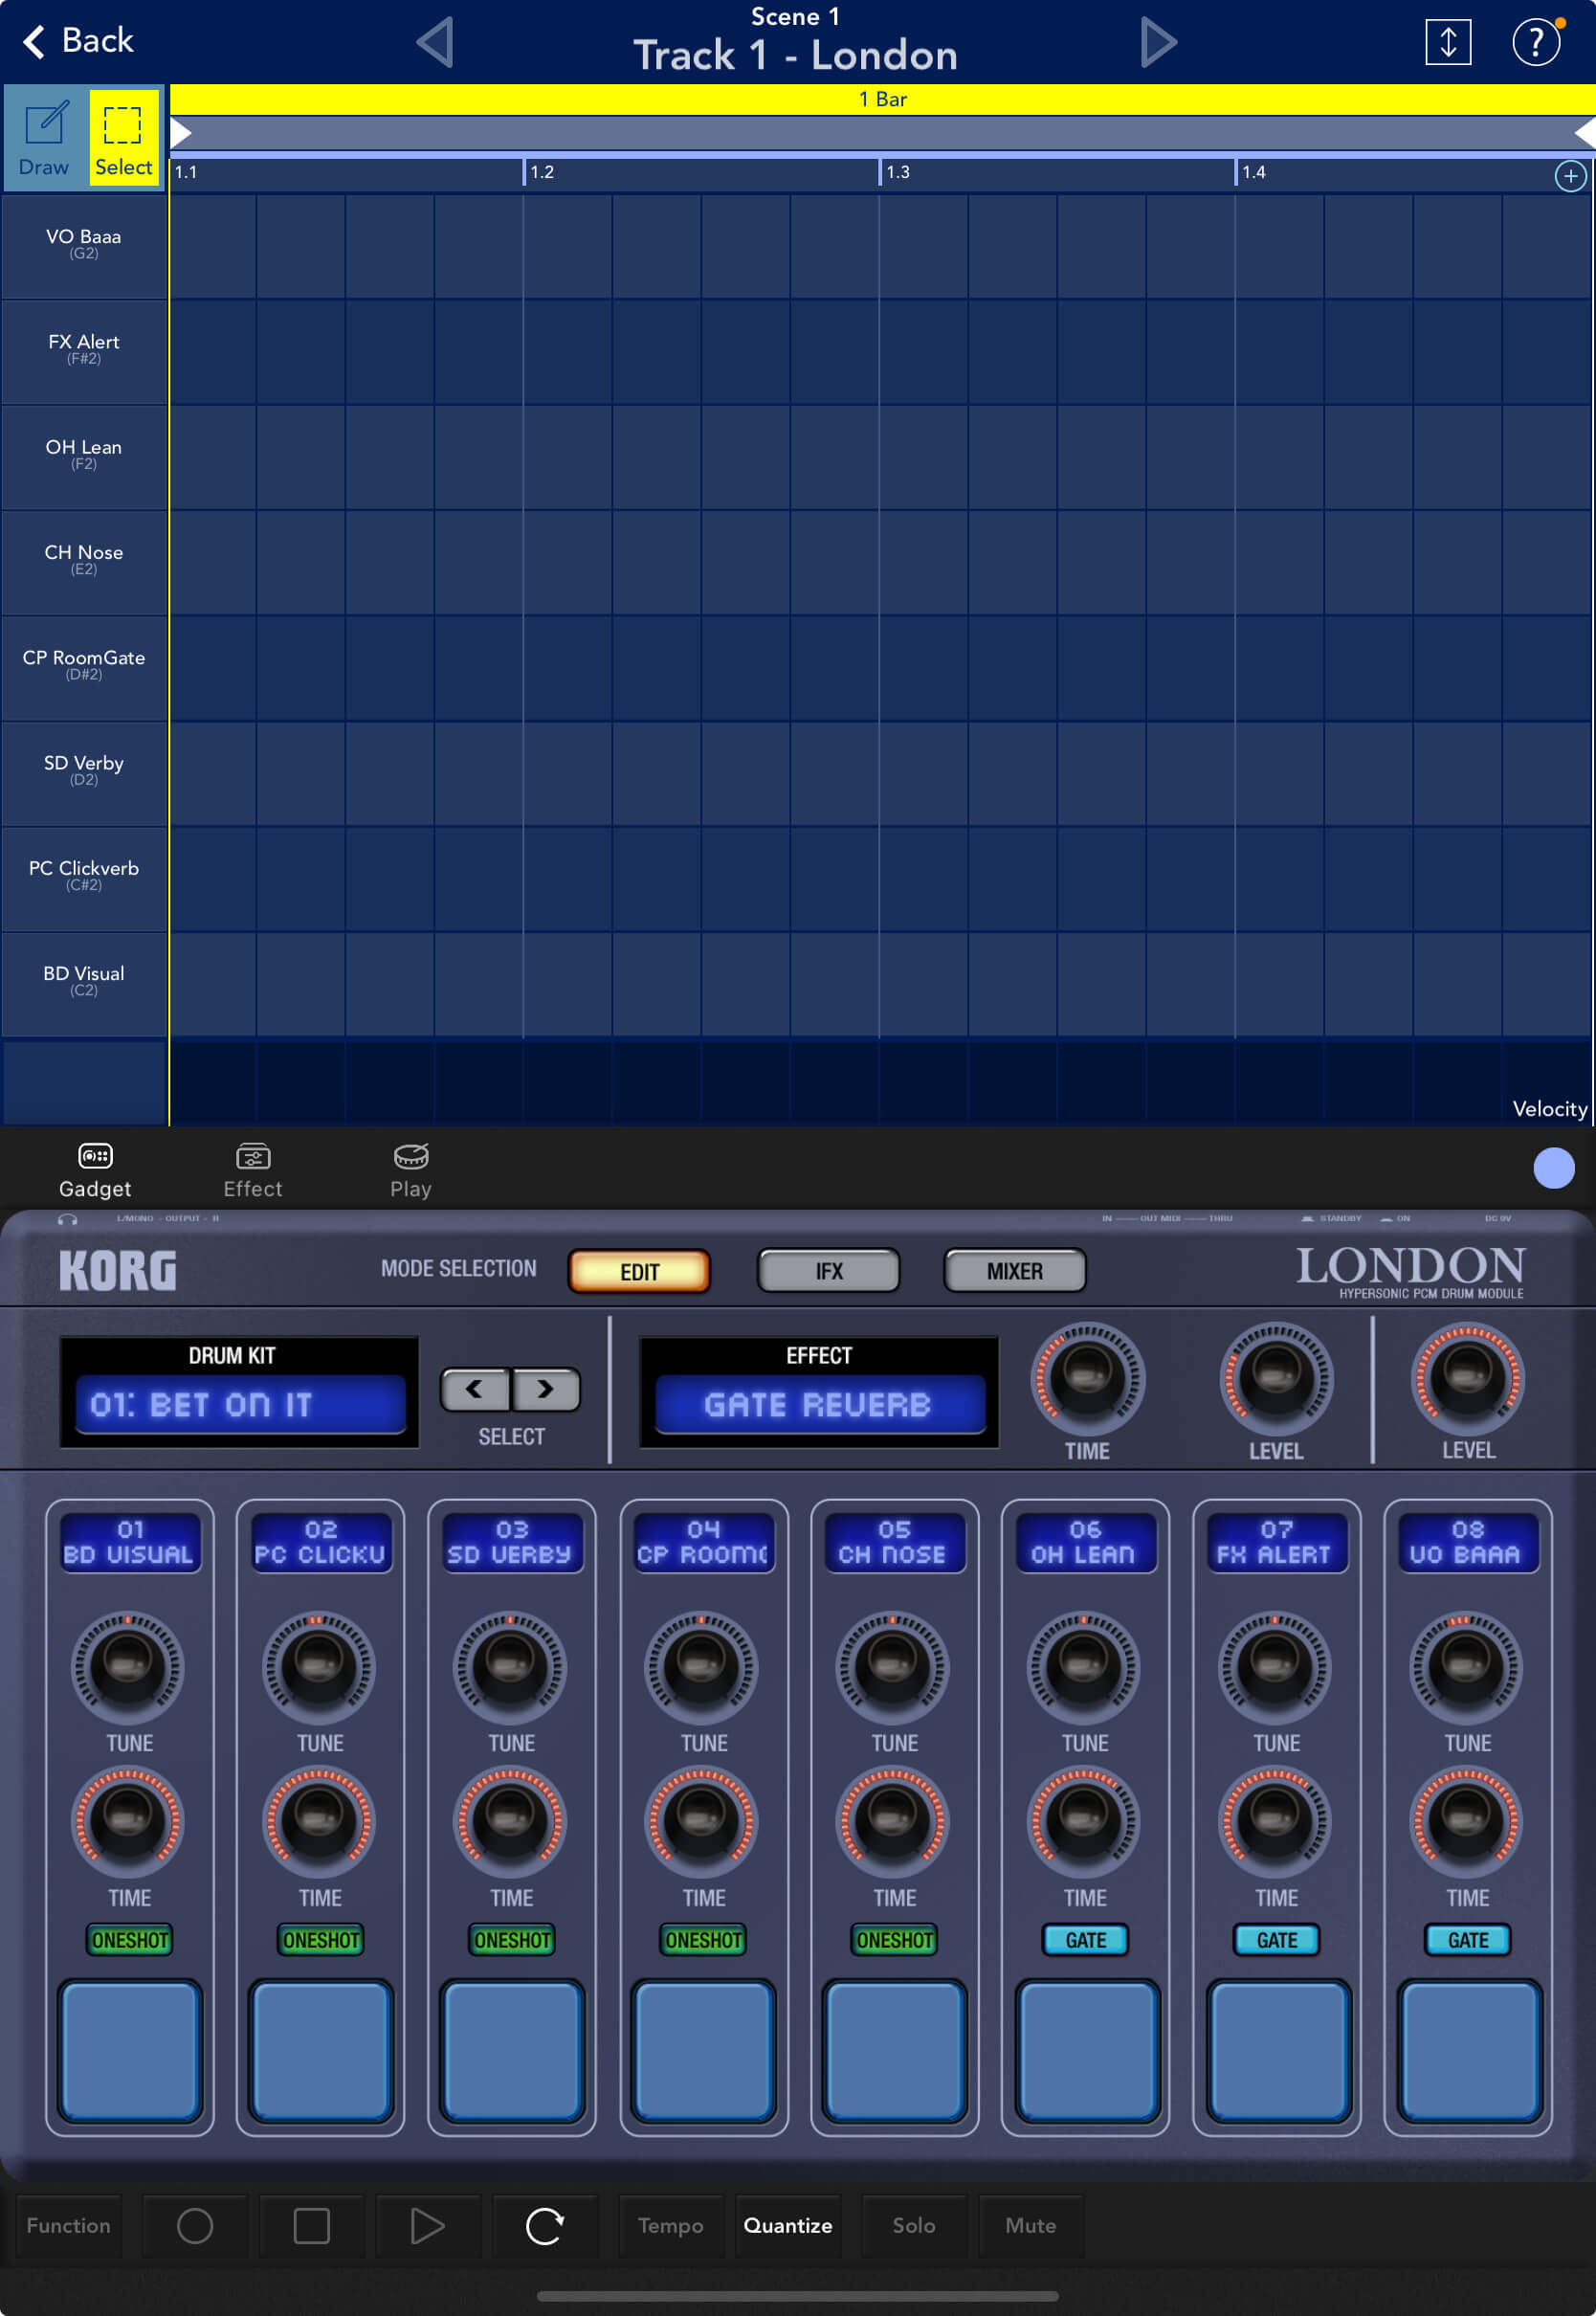Open the Play tab
The image size is (1596, 2316).
pos(411,1170)
